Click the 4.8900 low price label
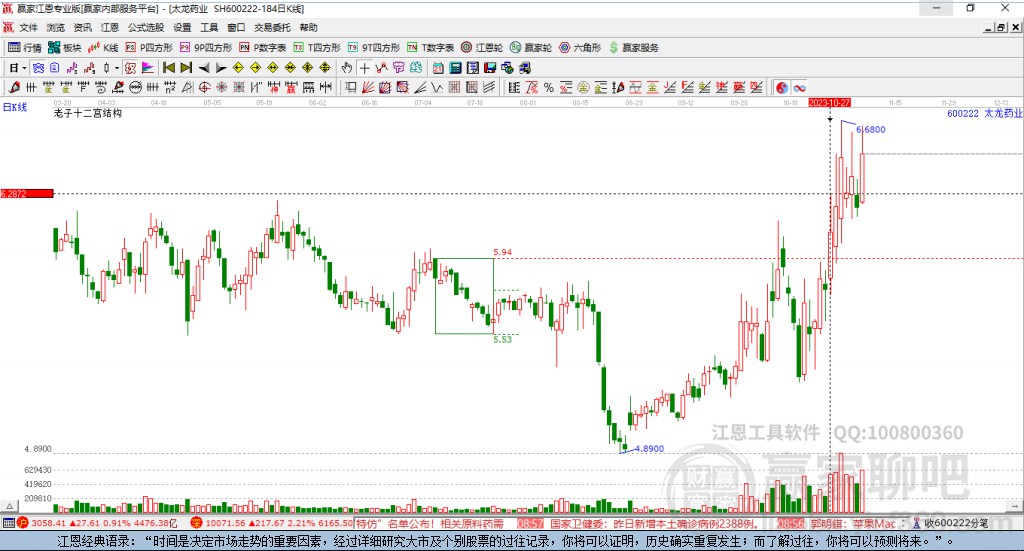 [x=649, y=449]
